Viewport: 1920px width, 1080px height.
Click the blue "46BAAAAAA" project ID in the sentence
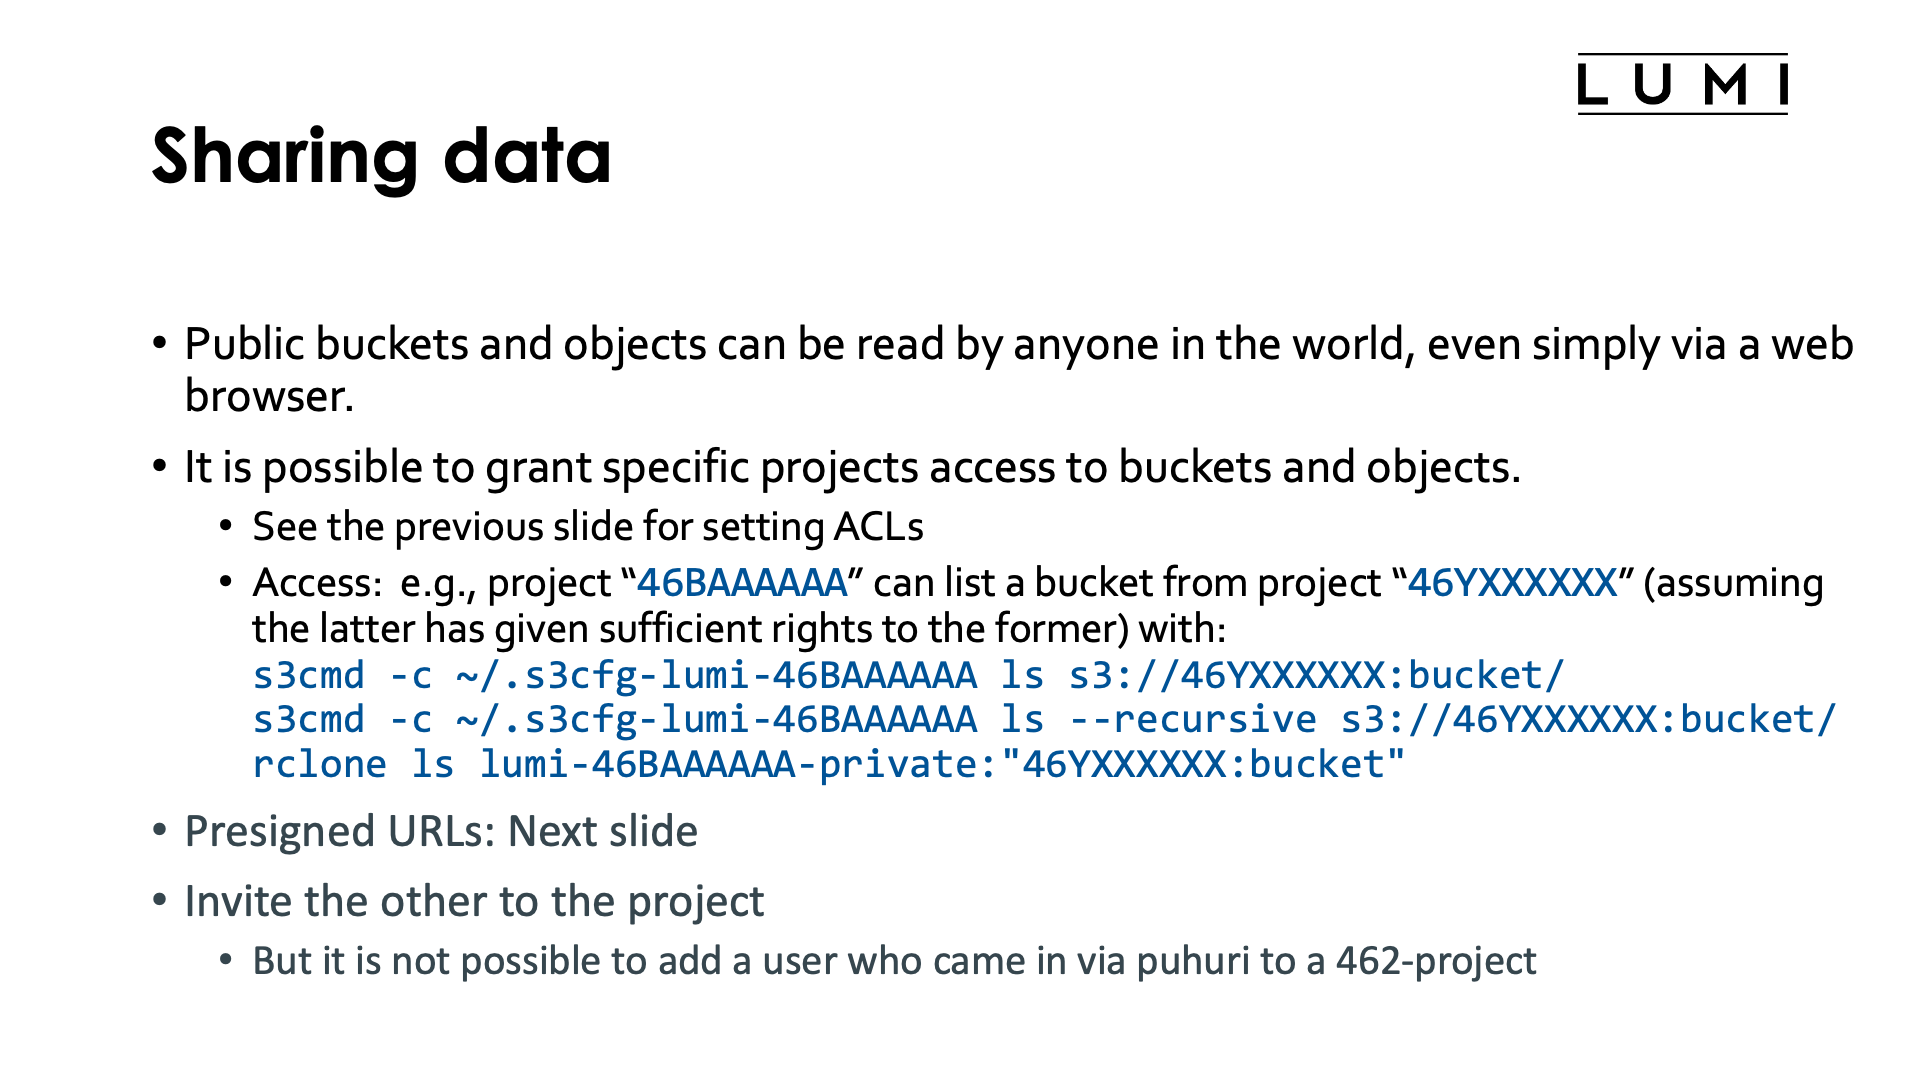coord(742,583)
